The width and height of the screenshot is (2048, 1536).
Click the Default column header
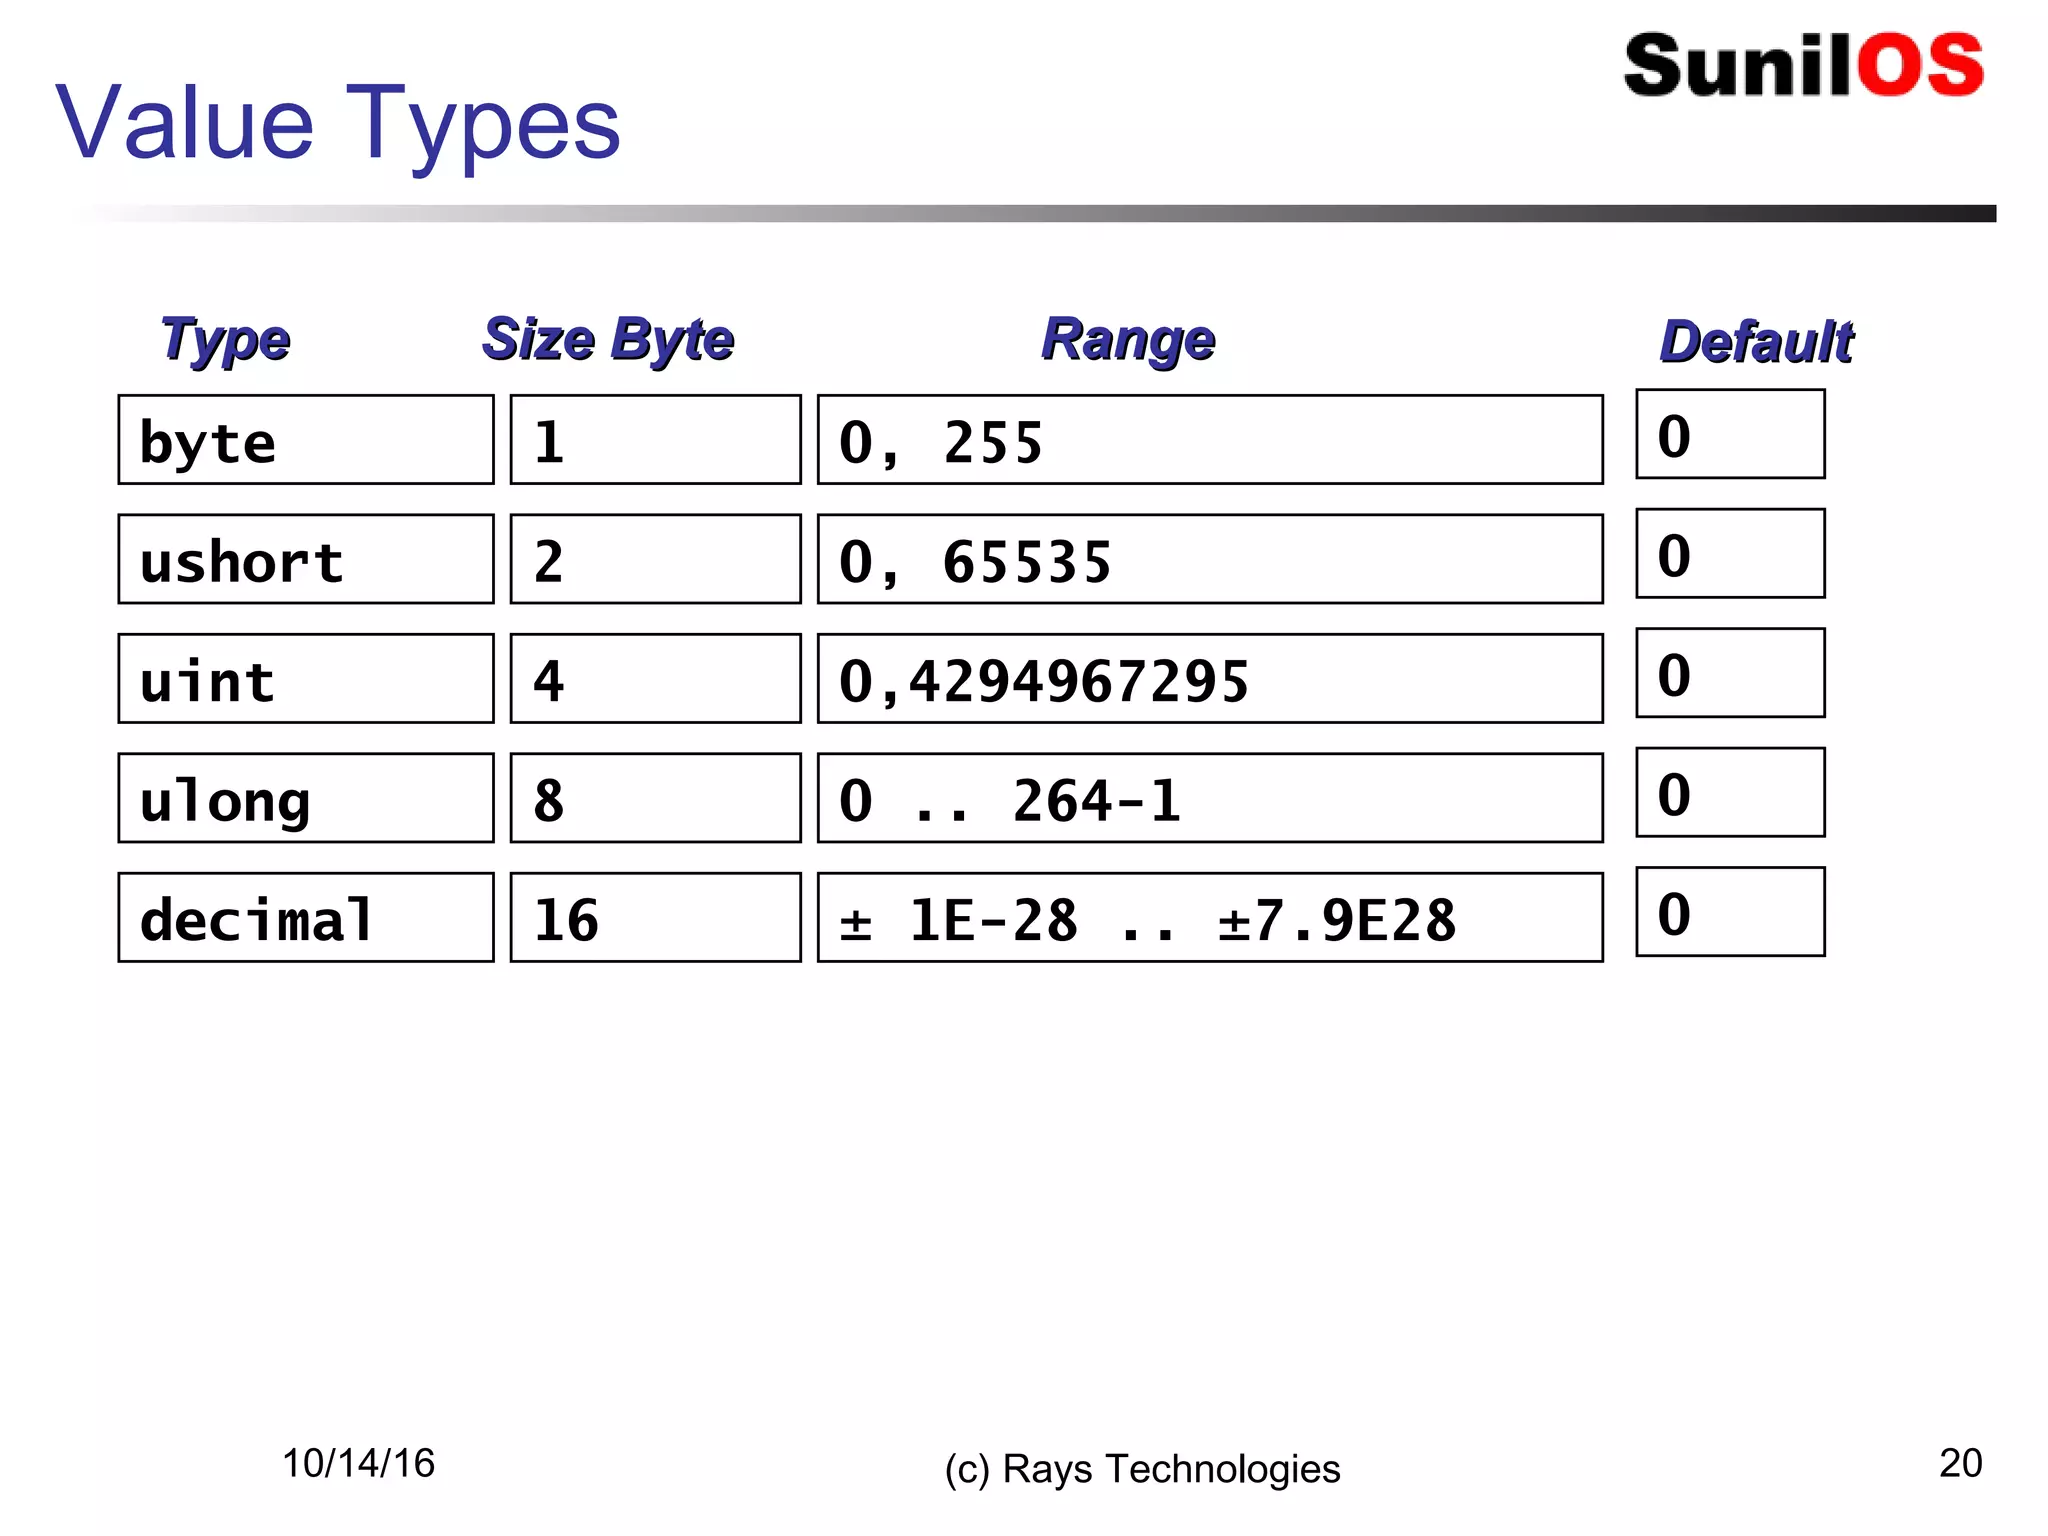pyautogui.click(x=1756, y=341)
